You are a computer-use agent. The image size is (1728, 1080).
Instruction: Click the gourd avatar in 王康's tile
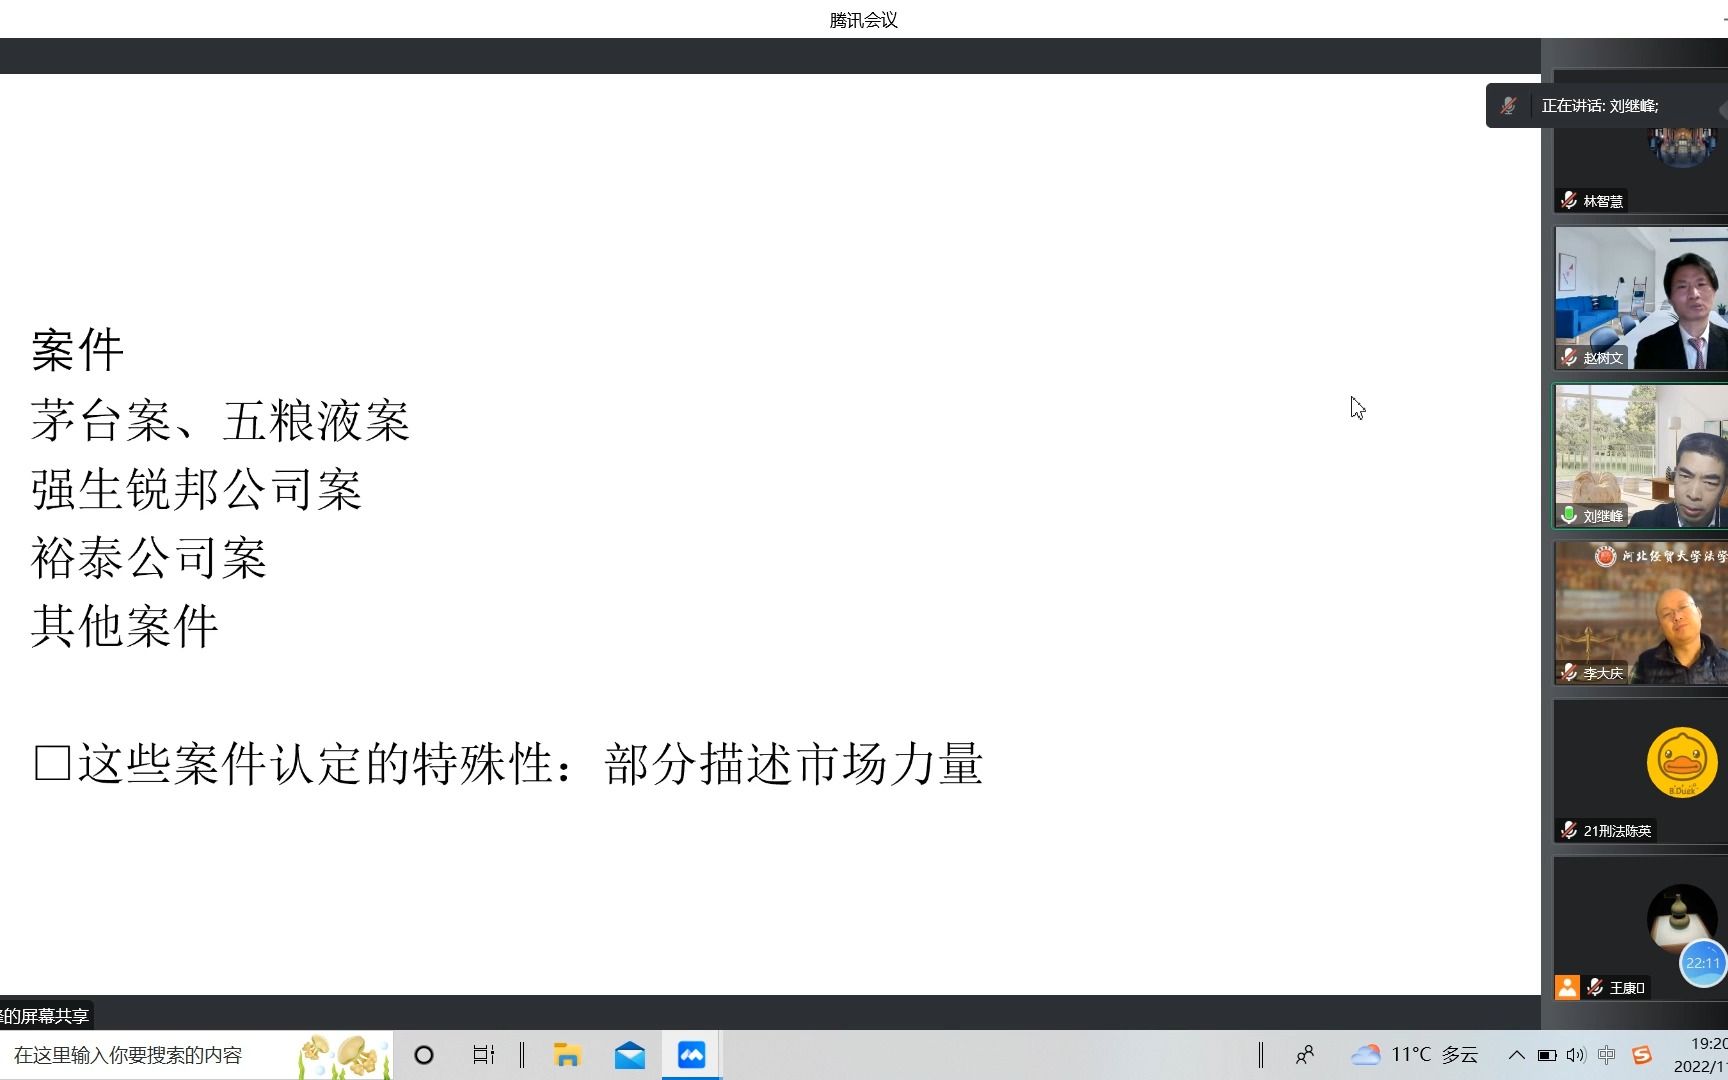point(1682,918)
